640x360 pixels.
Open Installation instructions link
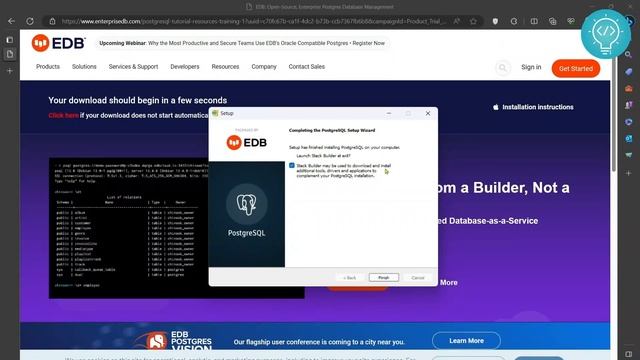pos(538,107)
